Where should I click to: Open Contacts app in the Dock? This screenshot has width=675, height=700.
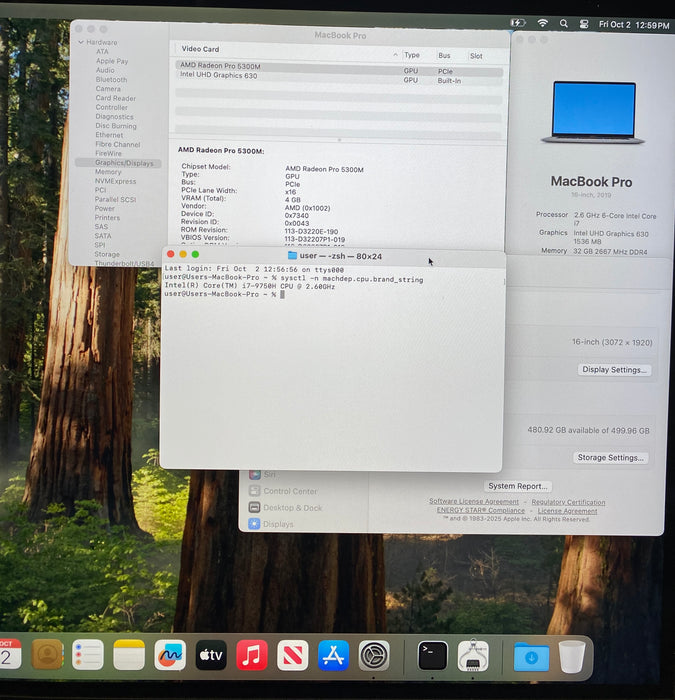pyautogui.click(x=47, y=654)
